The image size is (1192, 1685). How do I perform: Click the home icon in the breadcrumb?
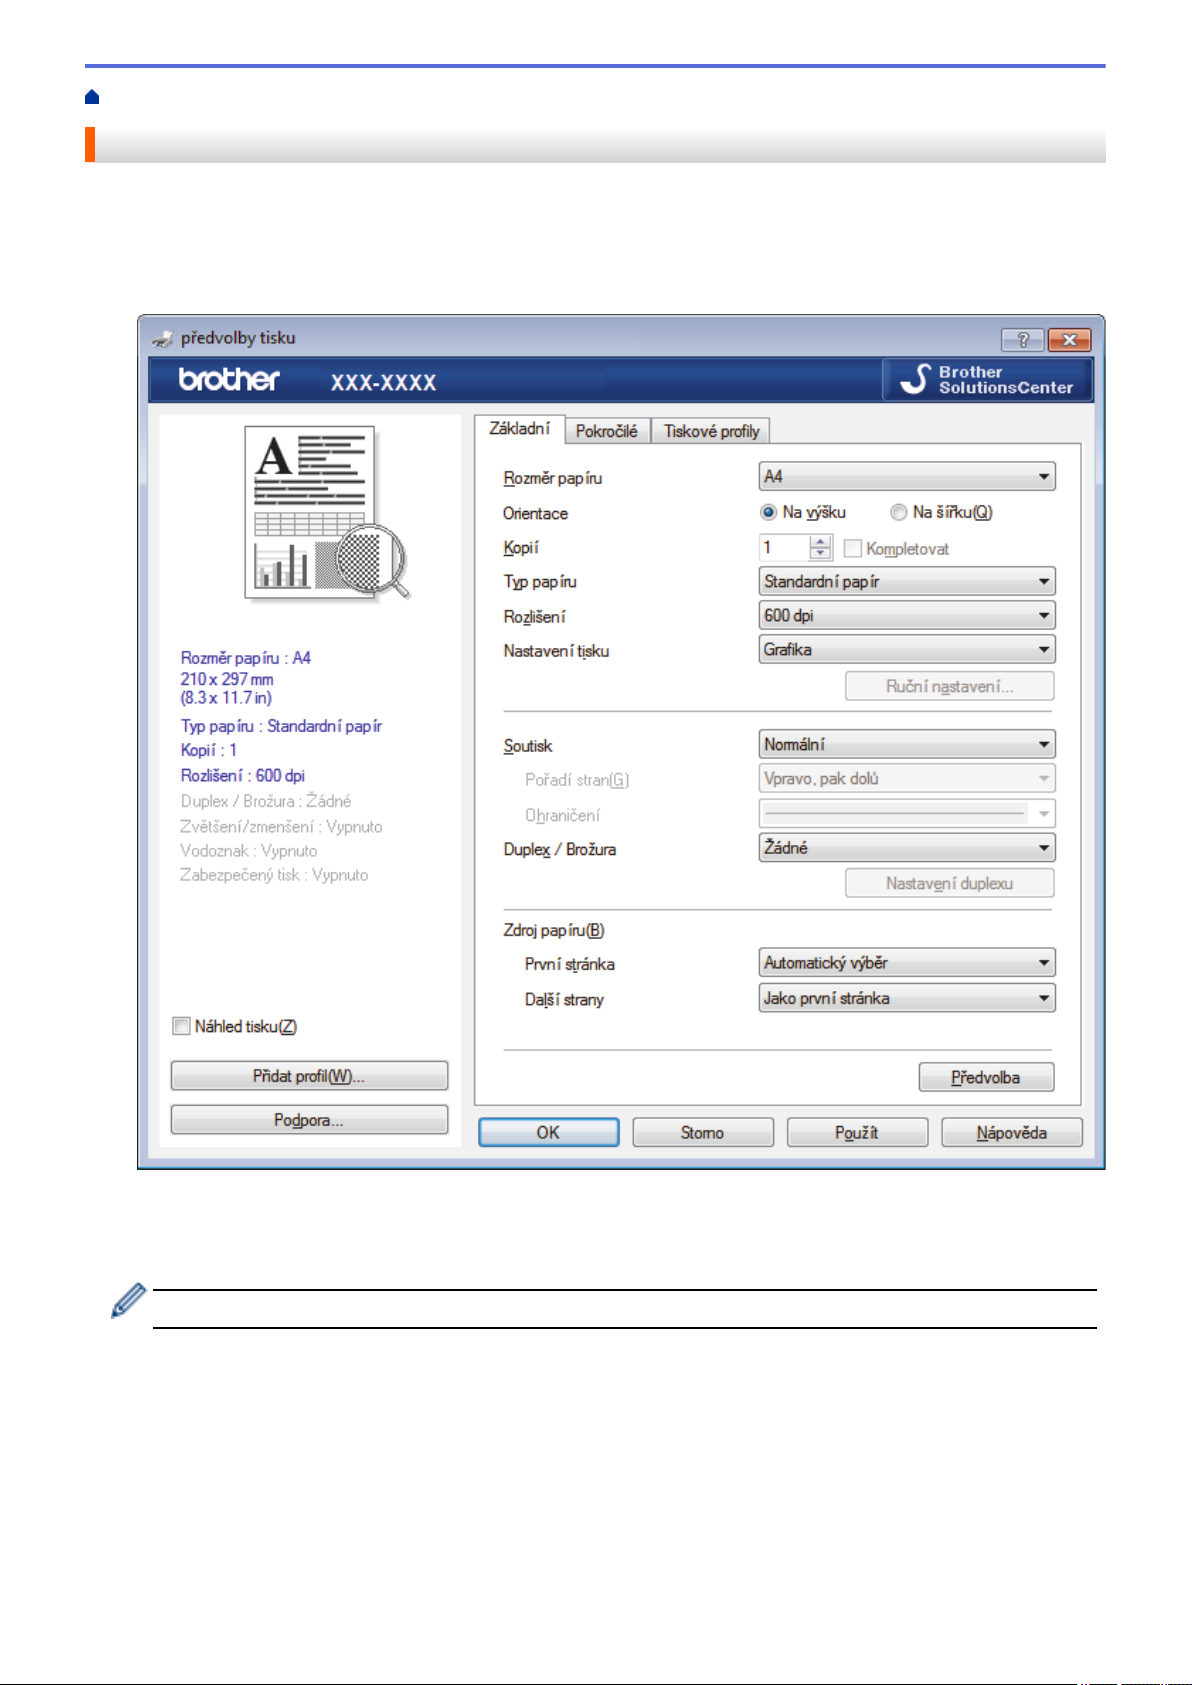[x=92, y=97]
